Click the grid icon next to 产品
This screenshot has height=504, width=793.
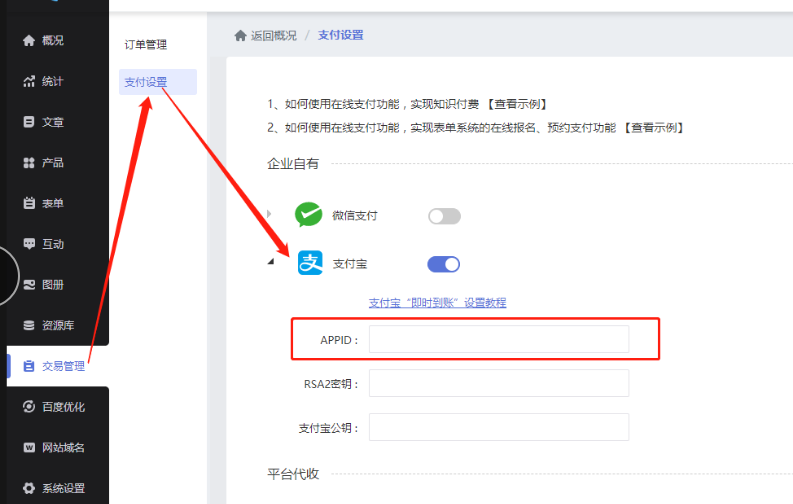tap(29, 163)
